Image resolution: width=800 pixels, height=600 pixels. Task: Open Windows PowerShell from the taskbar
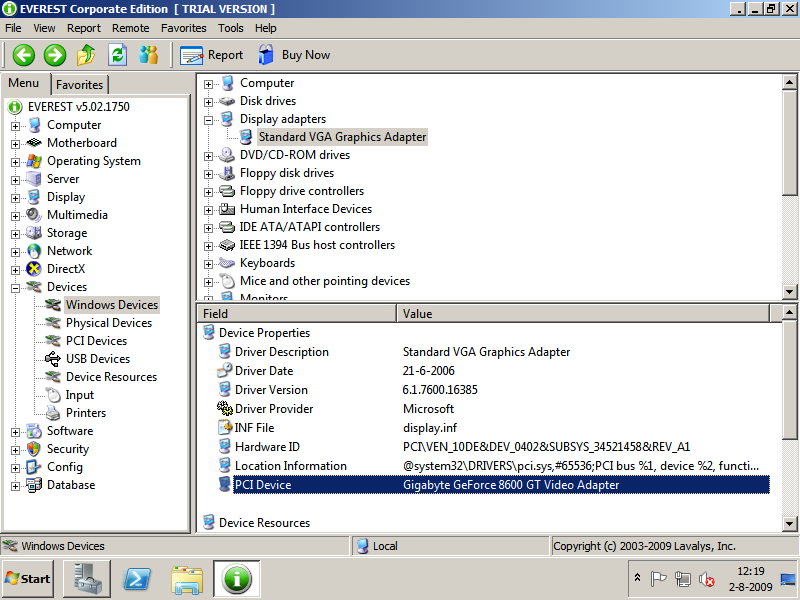pyautogui.click(x=137, y=579)
